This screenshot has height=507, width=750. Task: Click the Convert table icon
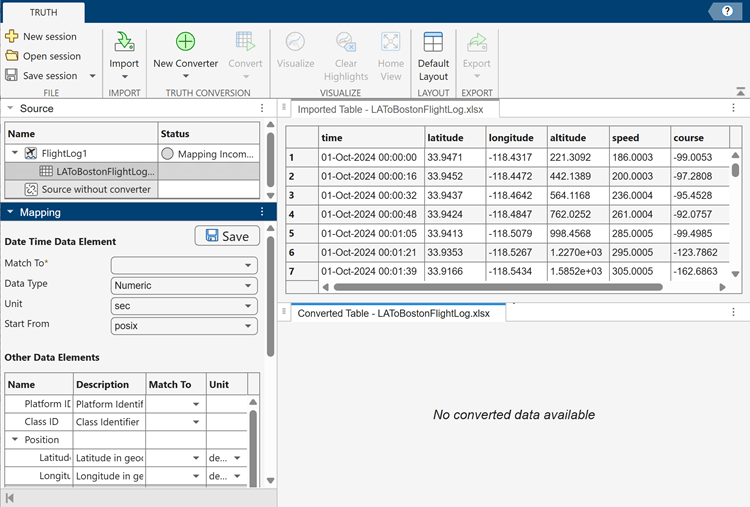245,42
